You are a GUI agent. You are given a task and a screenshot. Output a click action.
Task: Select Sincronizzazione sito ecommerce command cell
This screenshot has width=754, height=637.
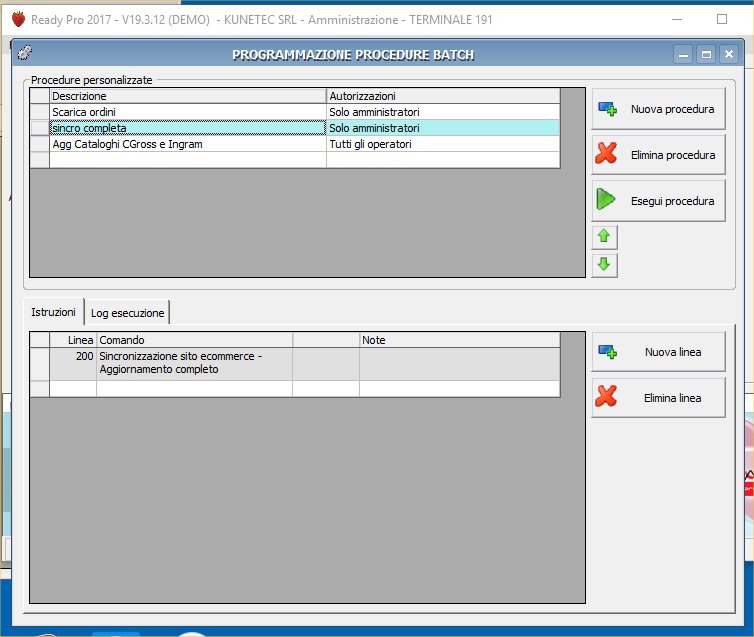click(x=194, y=364)
